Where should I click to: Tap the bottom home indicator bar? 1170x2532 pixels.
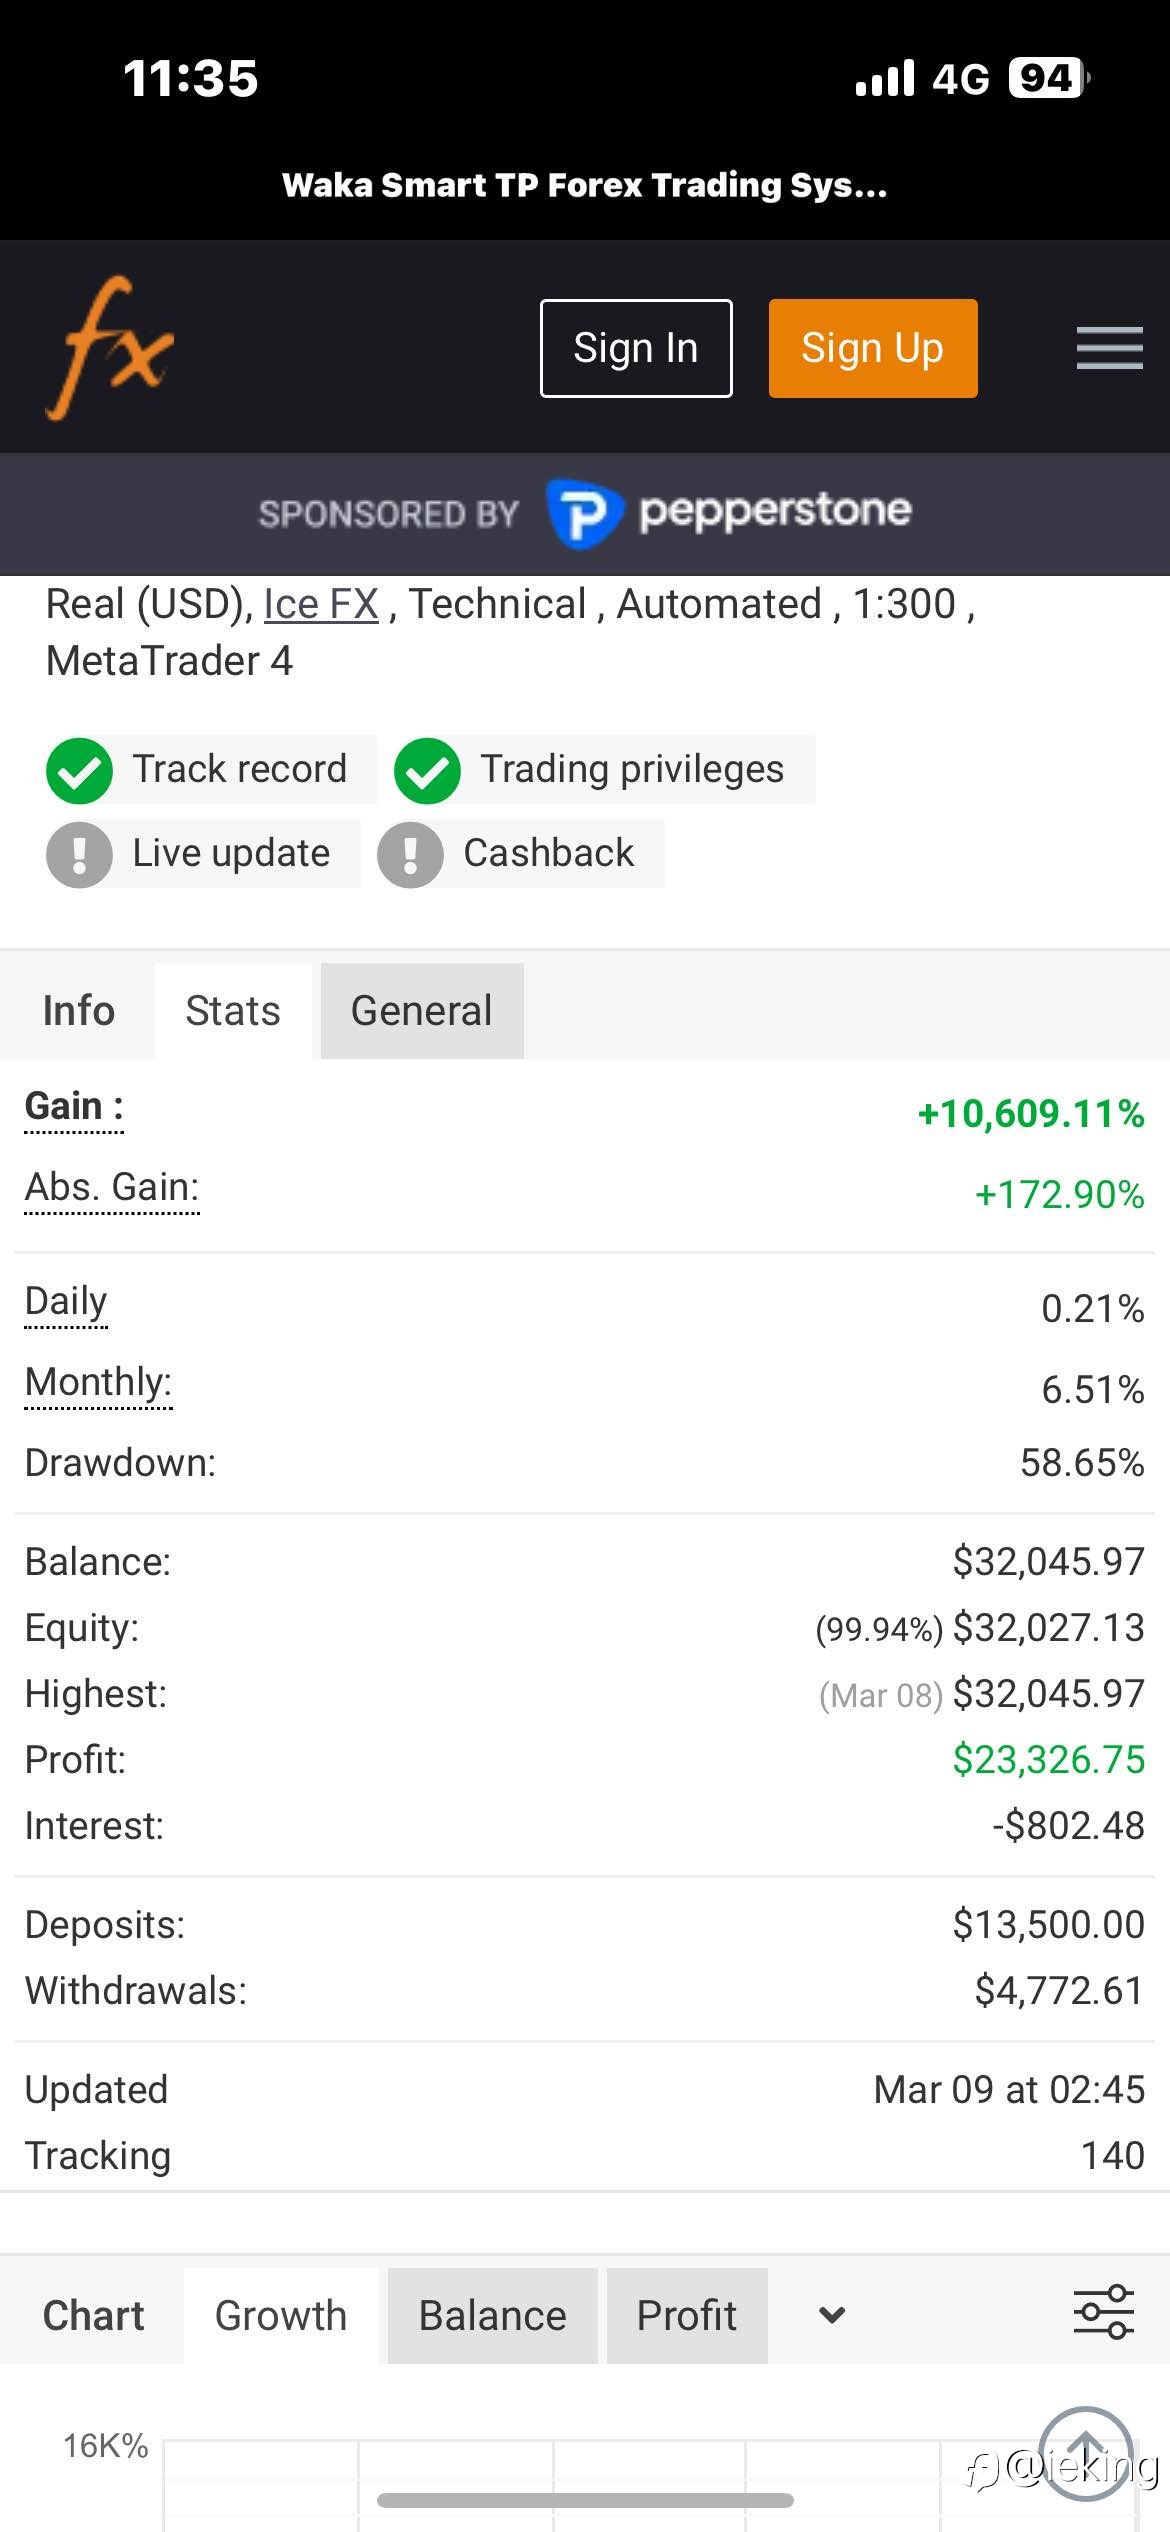[585, 2500]
